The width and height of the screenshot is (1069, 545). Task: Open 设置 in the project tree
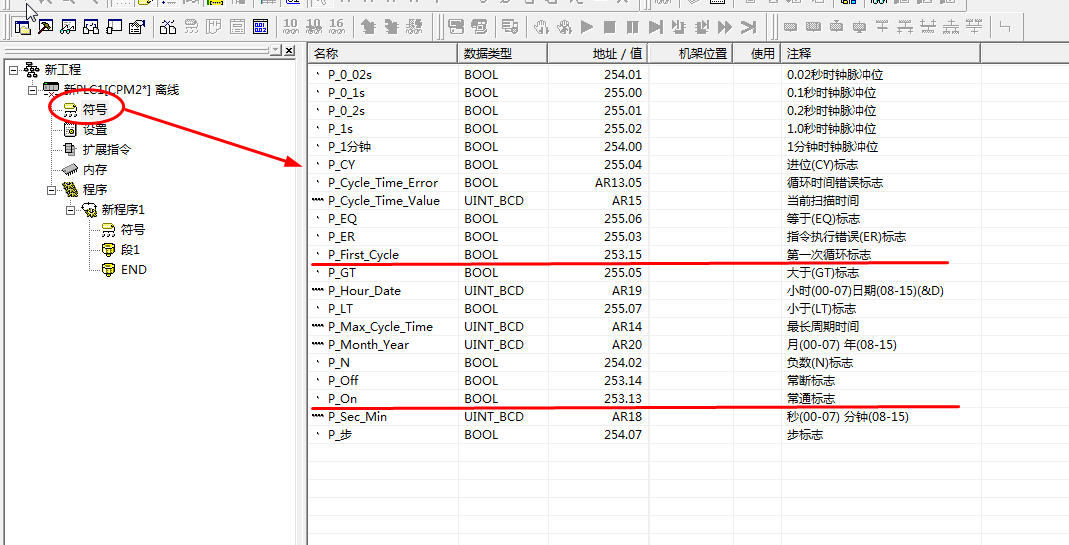(x=94, y=130)
